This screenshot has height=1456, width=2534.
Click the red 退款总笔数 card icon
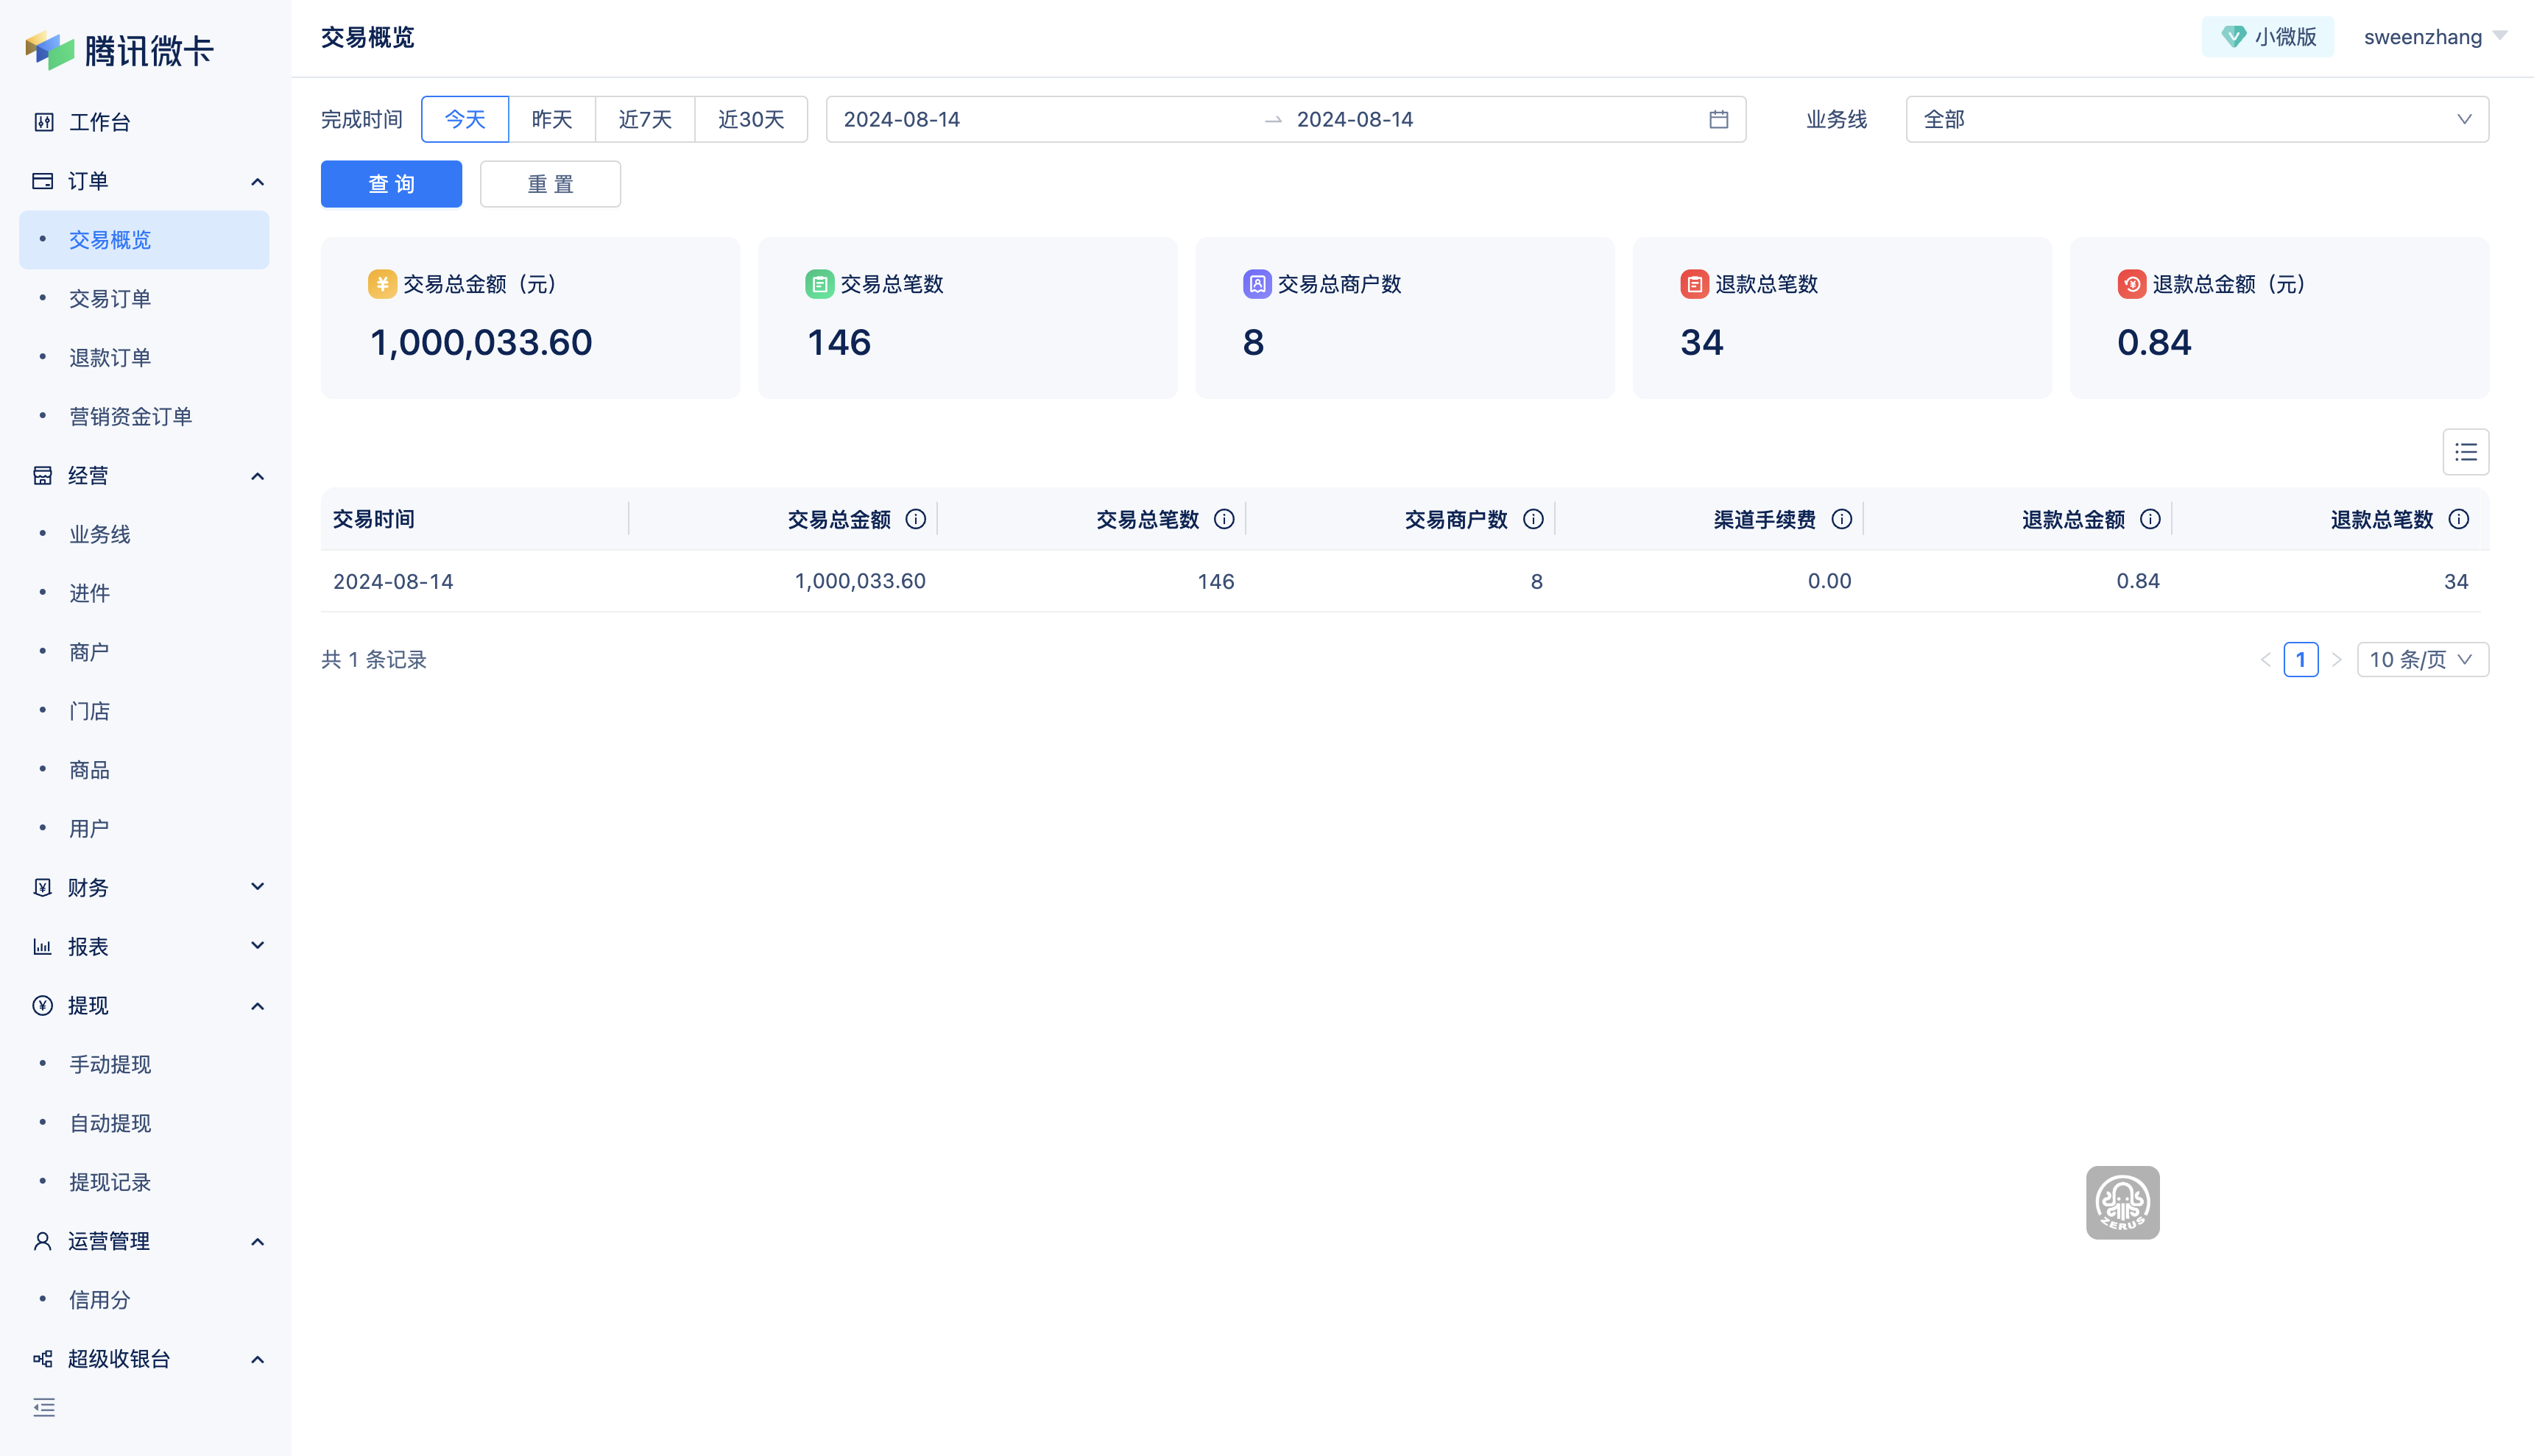click(x=1694, y=284)
